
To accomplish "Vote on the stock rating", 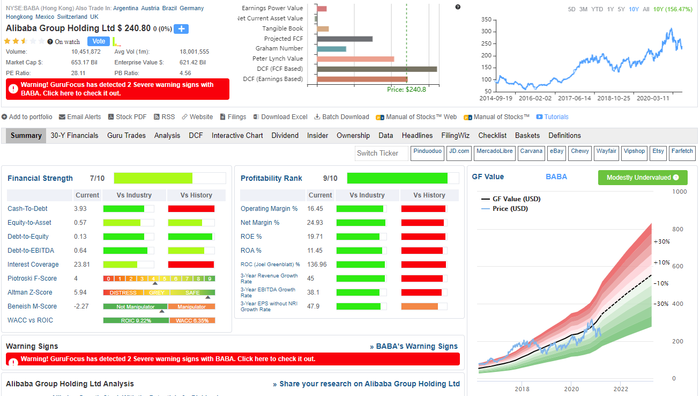I will (x=99, y=42).
